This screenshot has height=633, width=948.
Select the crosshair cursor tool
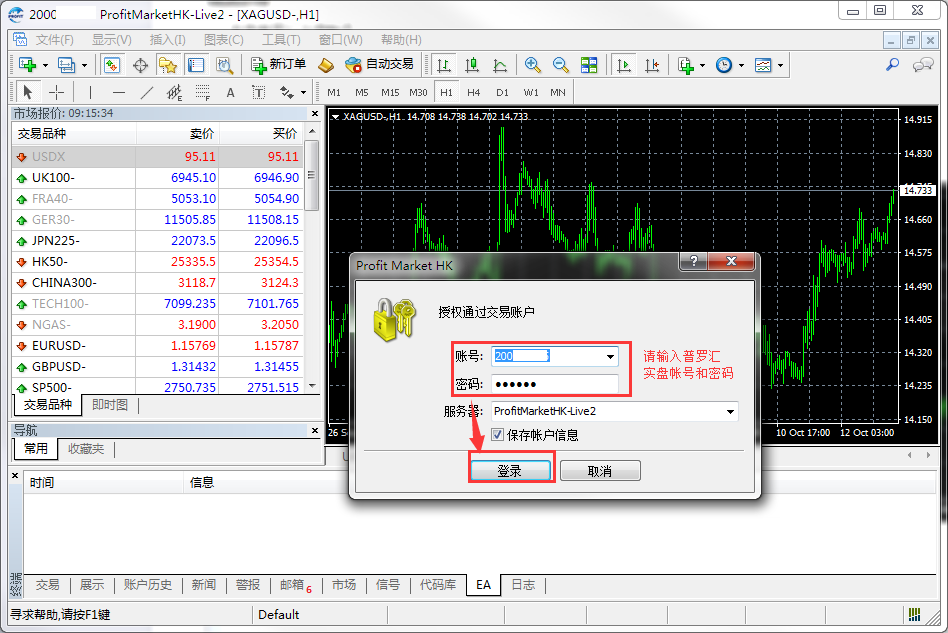tap(57, 93)
